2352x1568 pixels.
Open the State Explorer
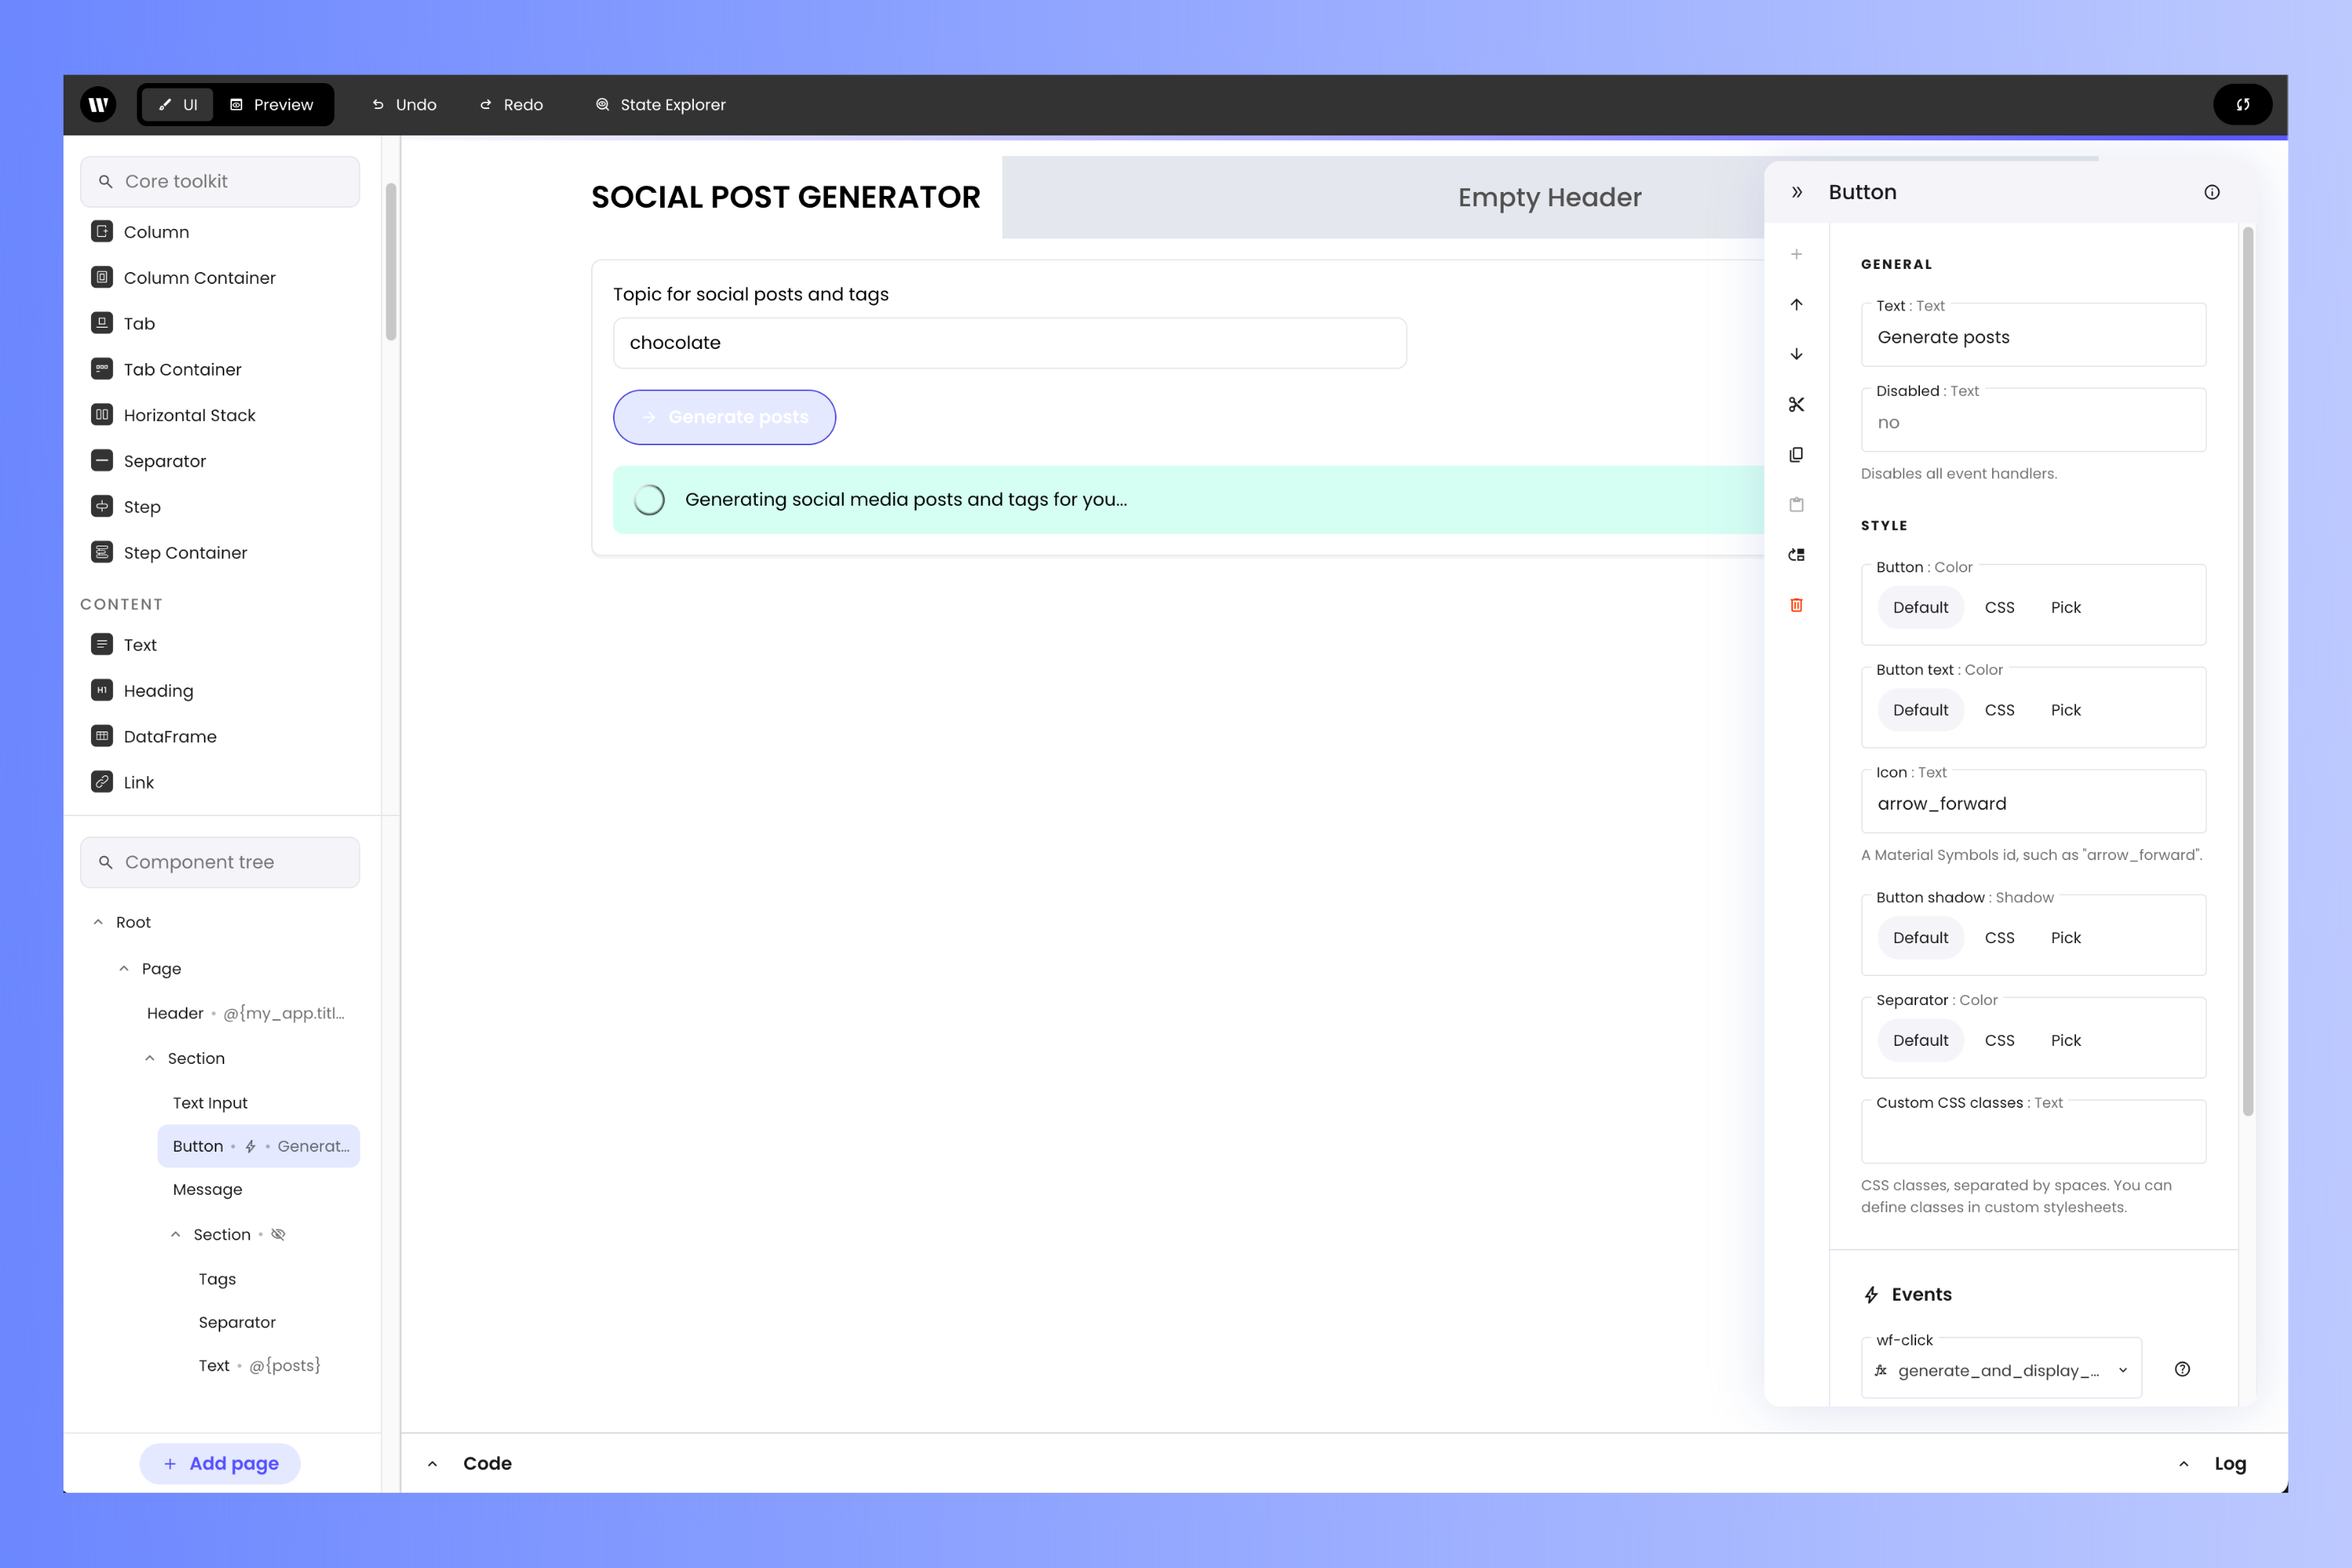click(x=661, y=104)
